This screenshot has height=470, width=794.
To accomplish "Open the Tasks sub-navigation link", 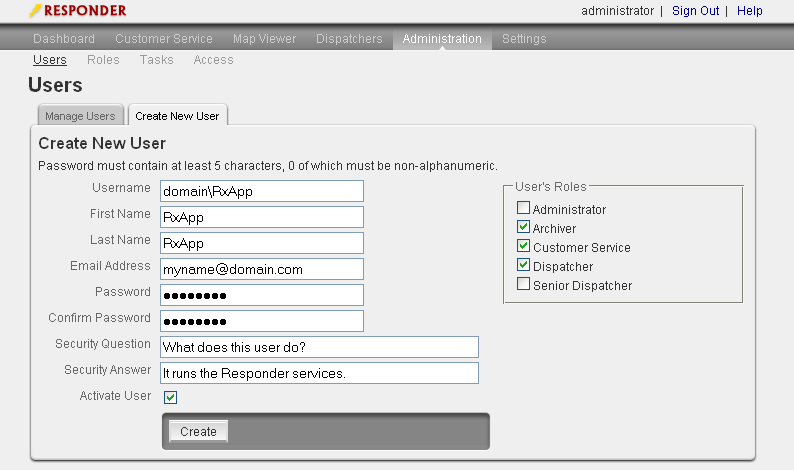I will (156, 60).
